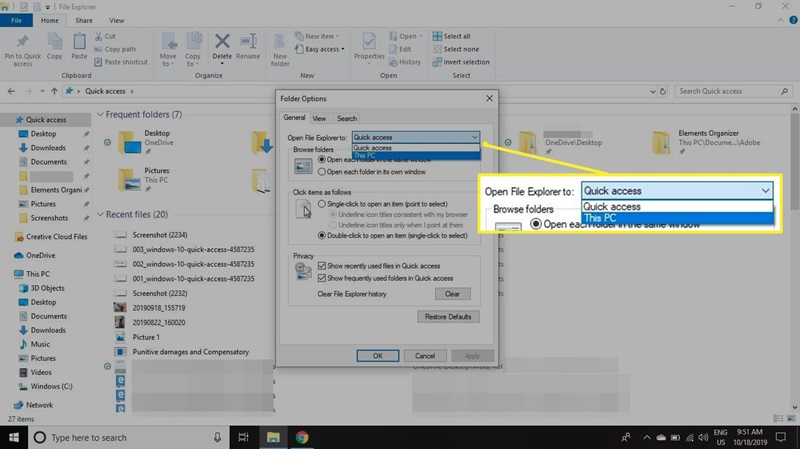Click the Restore Defaults button
Screen dimensions: 800x449
(447, 317)
